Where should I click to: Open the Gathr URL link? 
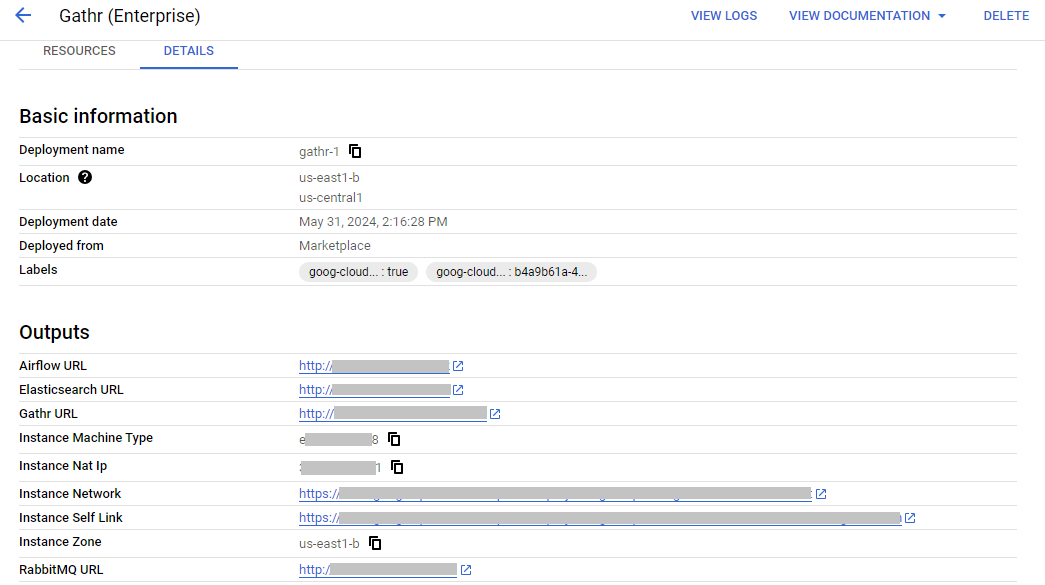point(390,413)
